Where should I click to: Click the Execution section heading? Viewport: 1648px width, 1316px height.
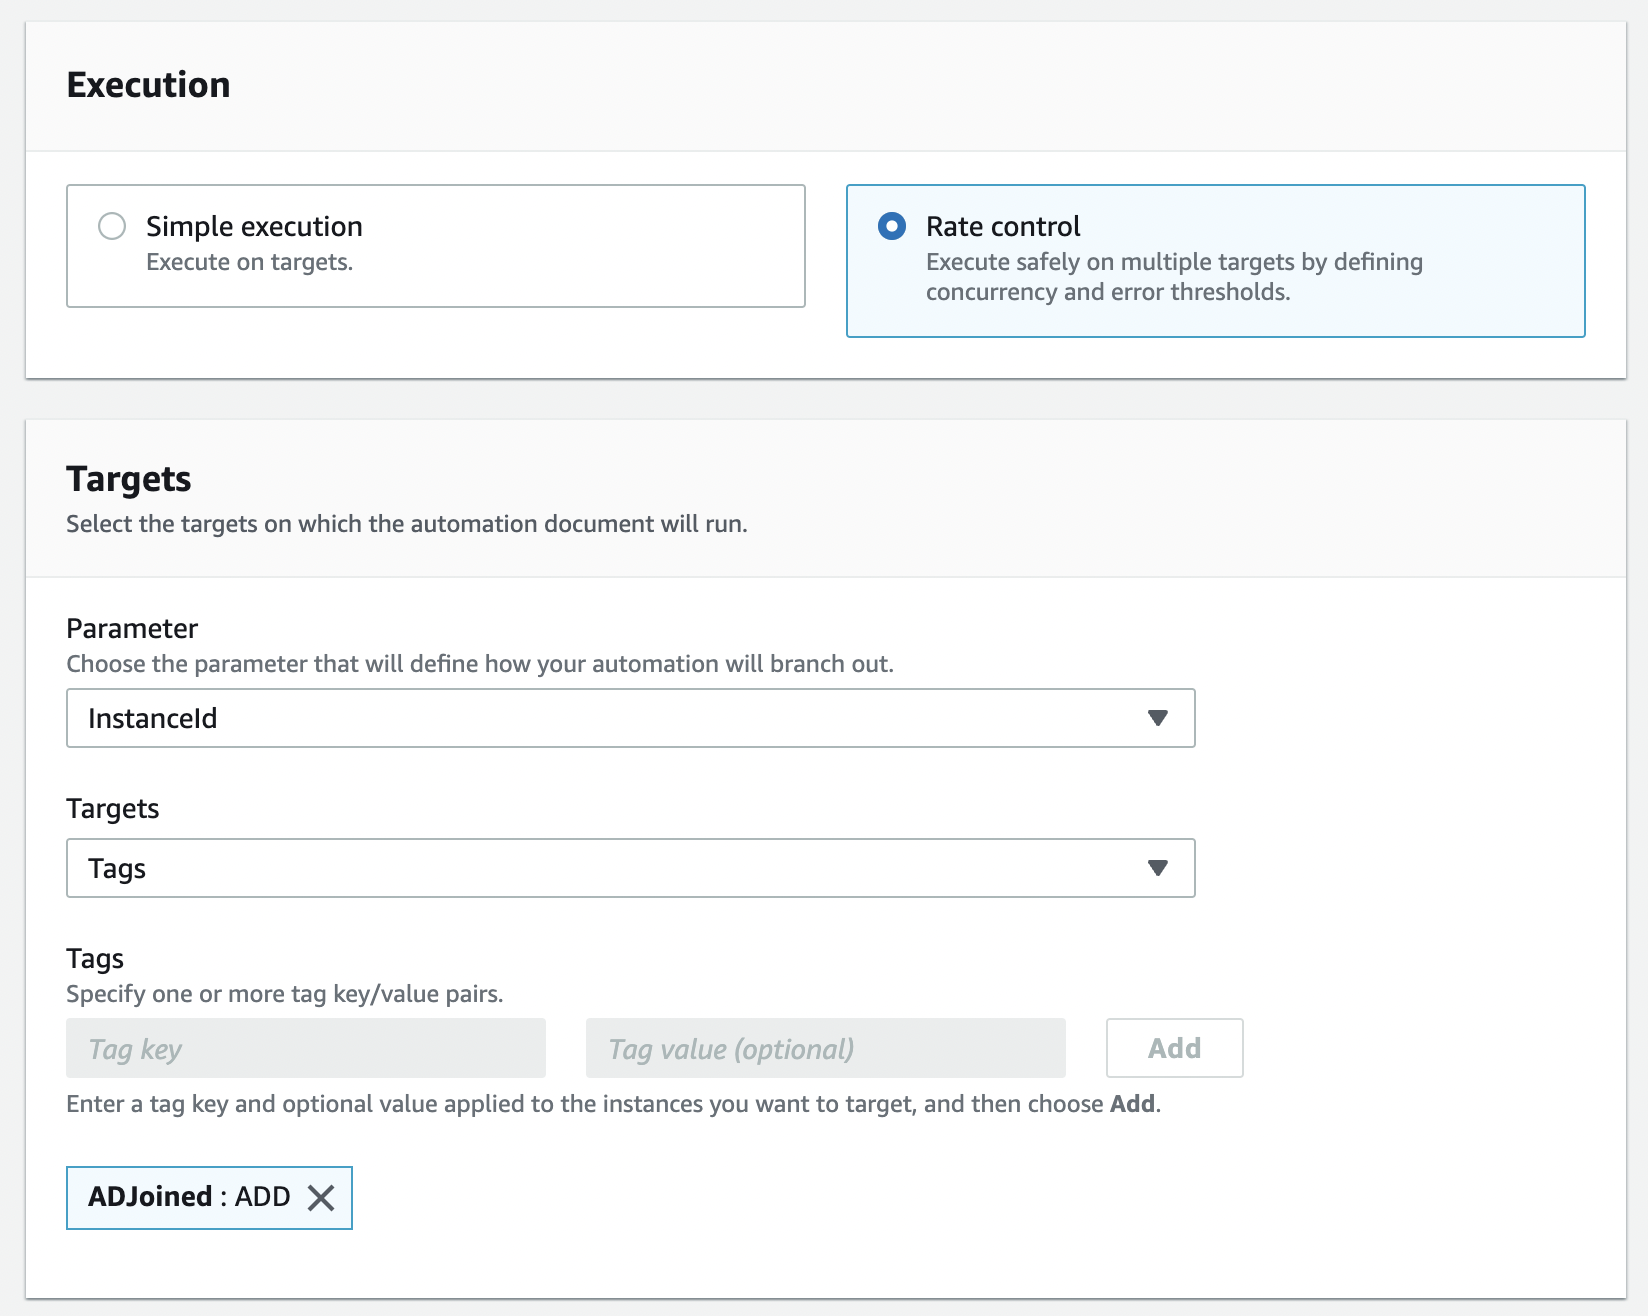pyautogui.click(x=148, y=85)
